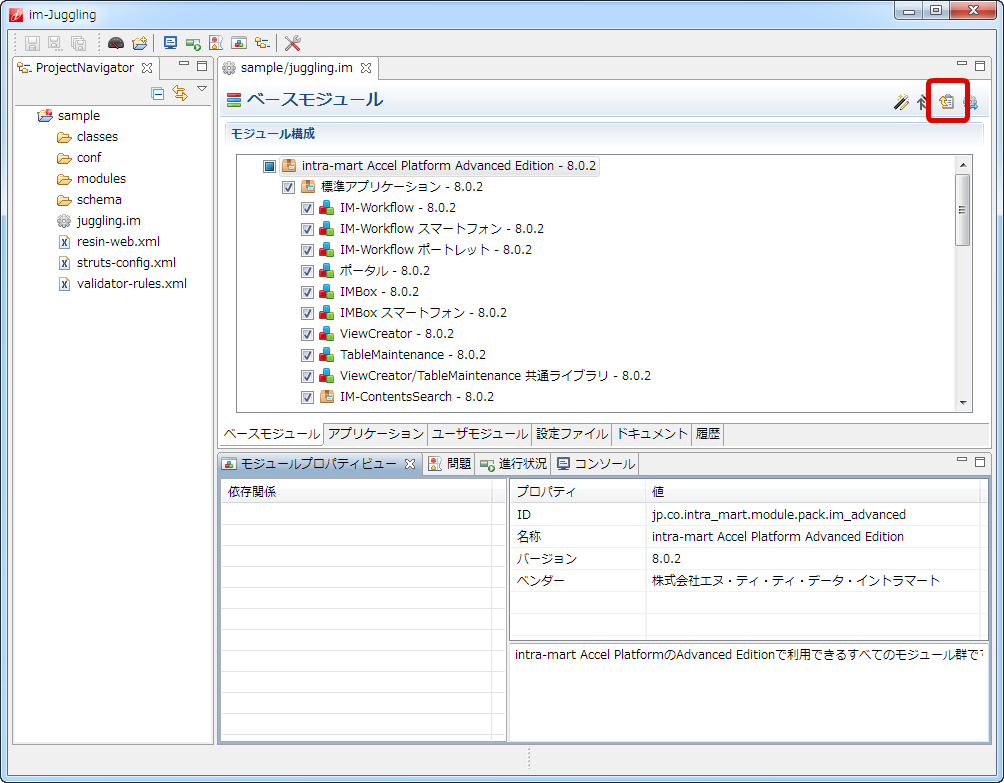
Task: Close the sample/juggling.im editor tab
Action: [x=366, y=68]
